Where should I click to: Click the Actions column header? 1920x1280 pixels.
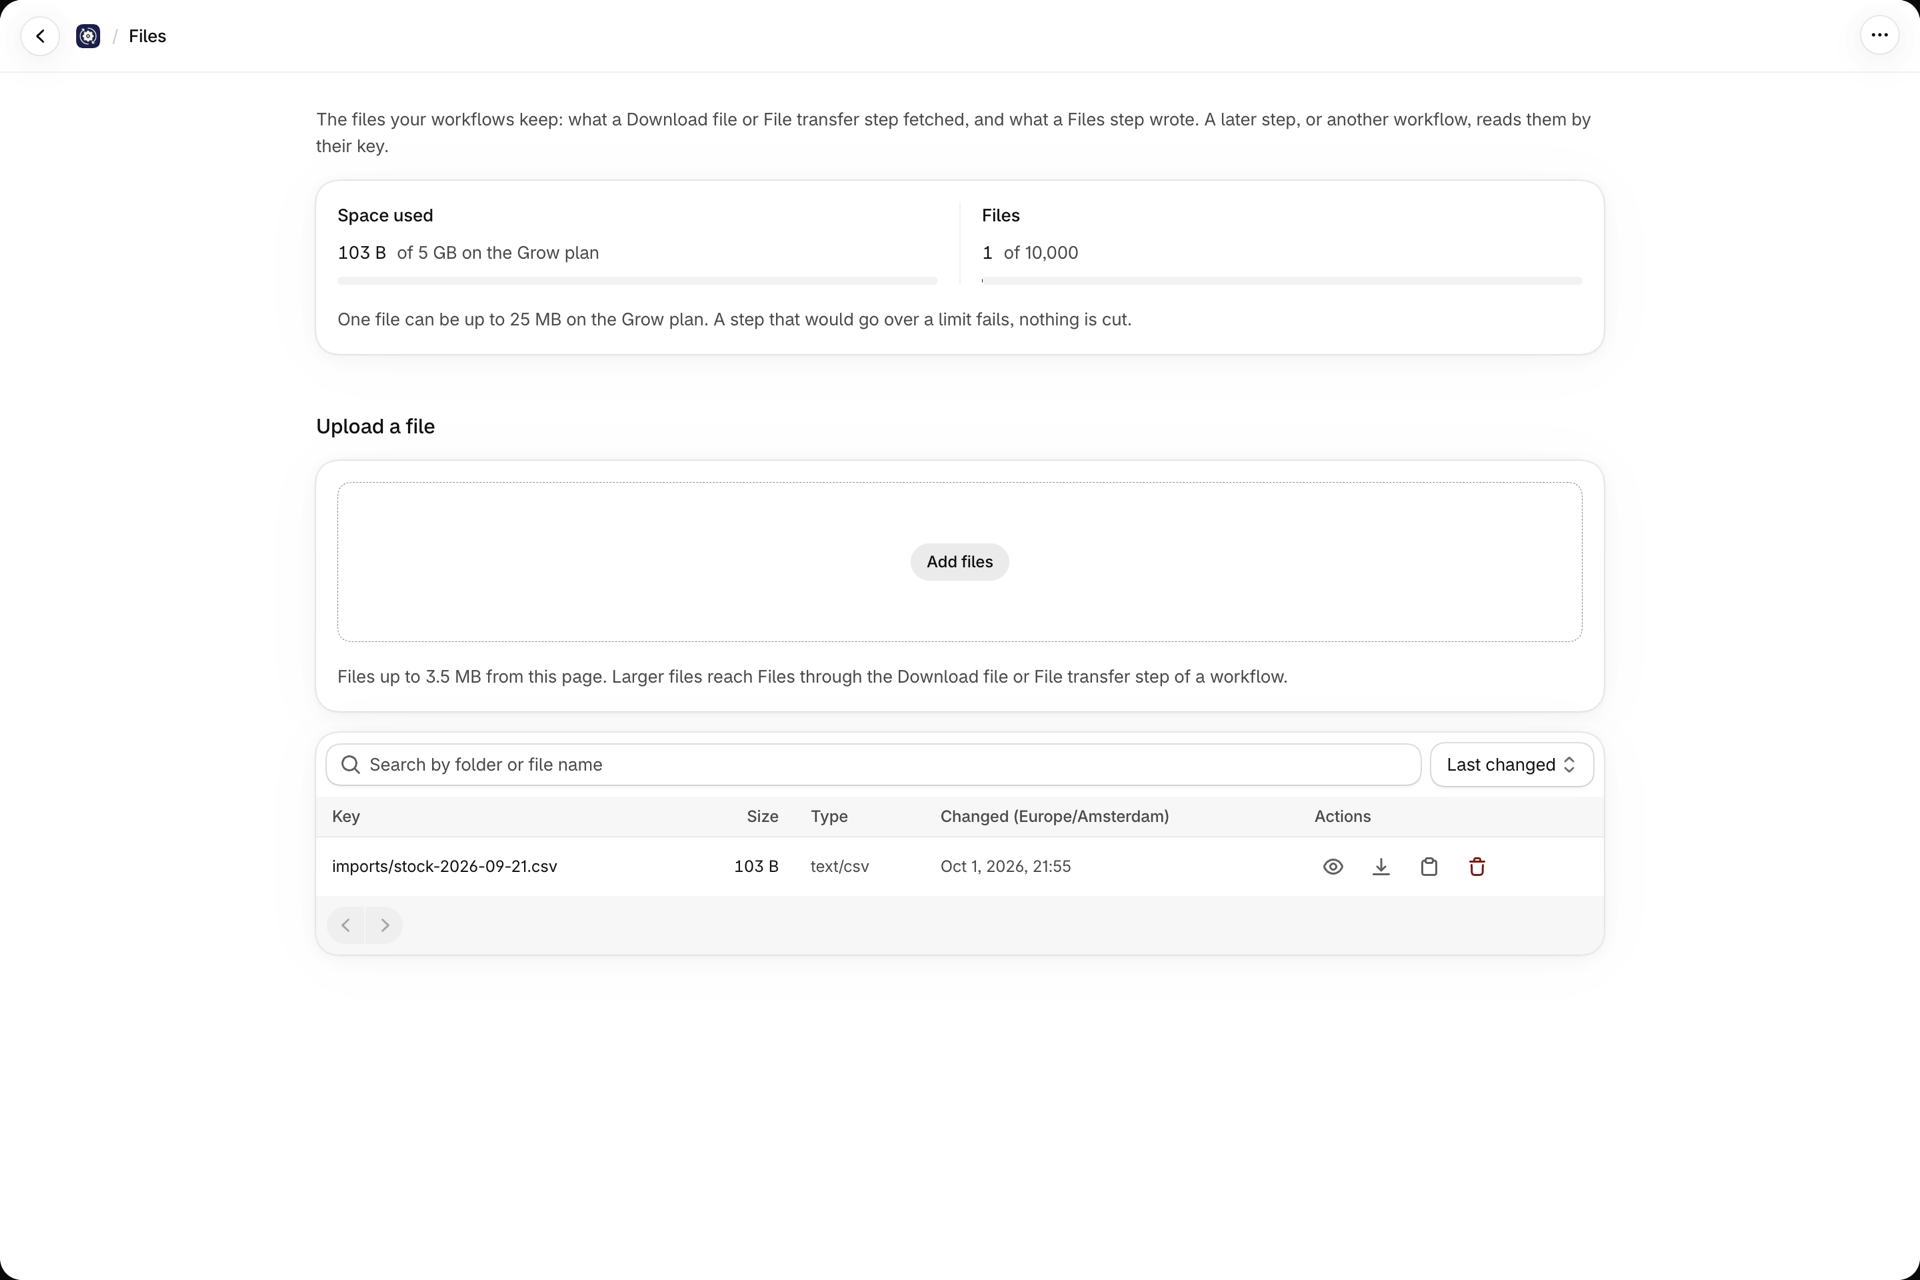[x=1342, y=817]
